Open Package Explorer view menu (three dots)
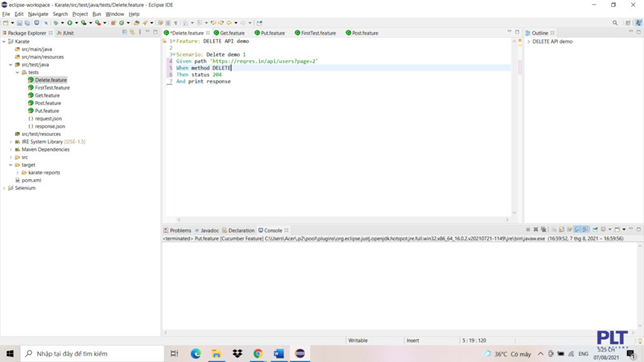 (140, 32)
